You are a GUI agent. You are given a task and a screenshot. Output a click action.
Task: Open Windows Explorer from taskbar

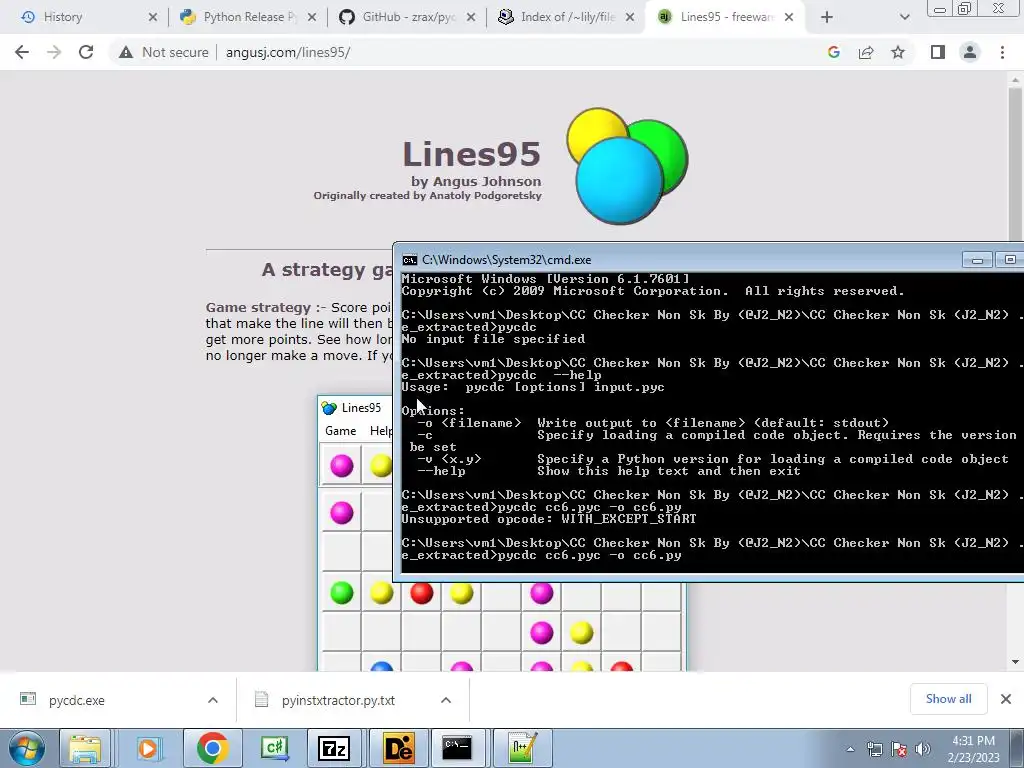[x=86, y=748]
